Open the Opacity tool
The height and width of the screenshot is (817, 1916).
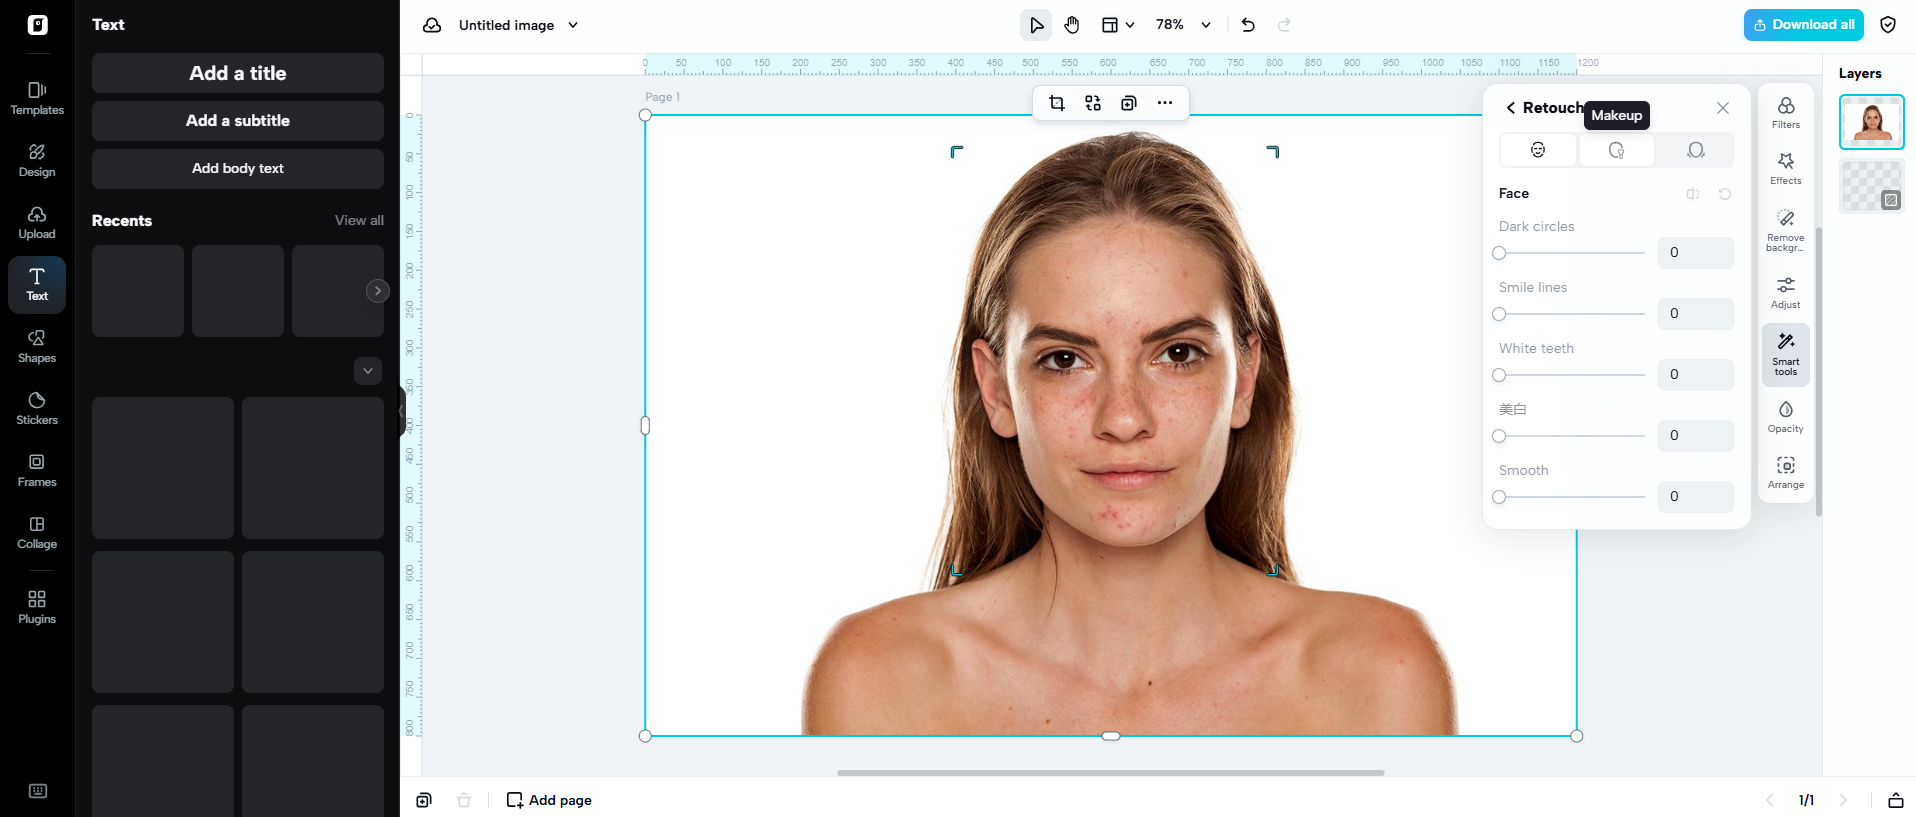pos(1786,416)
